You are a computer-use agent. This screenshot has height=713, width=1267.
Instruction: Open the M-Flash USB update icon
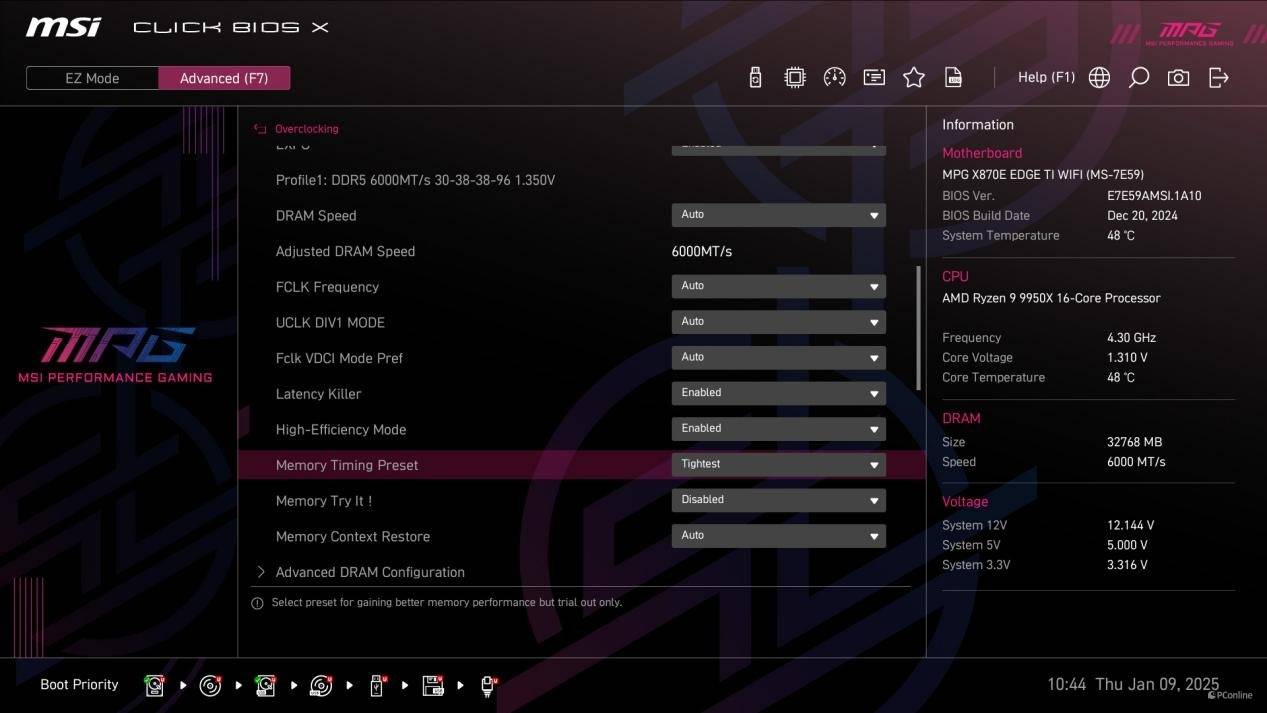[x=755, y=78]
